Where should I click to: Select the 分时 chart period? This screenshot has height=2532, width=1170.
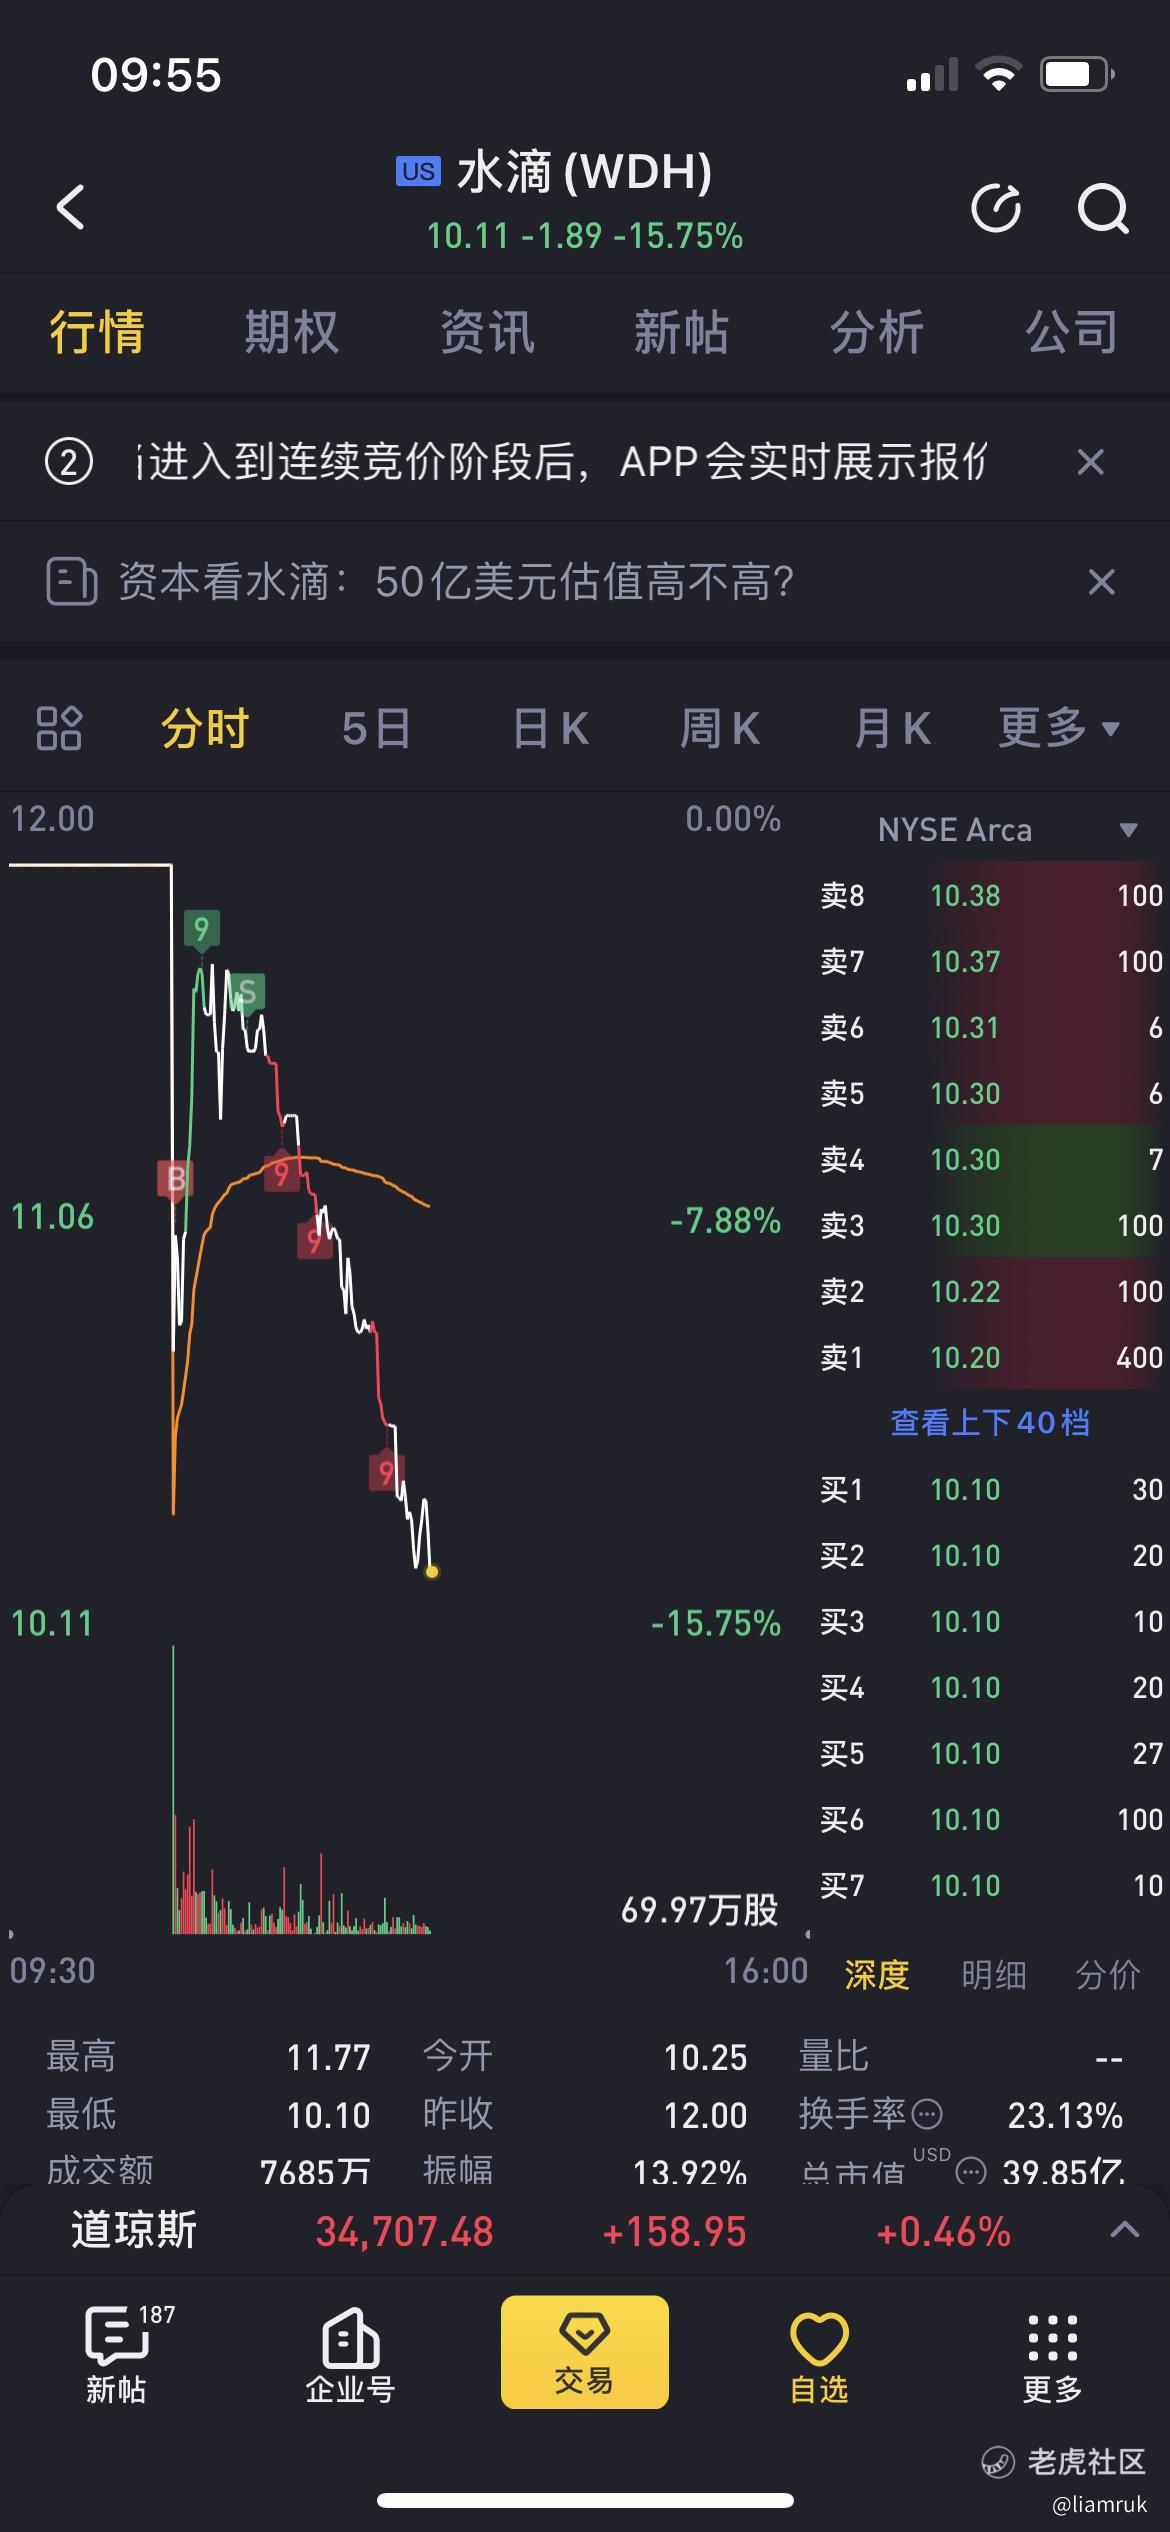click(205, 728)
